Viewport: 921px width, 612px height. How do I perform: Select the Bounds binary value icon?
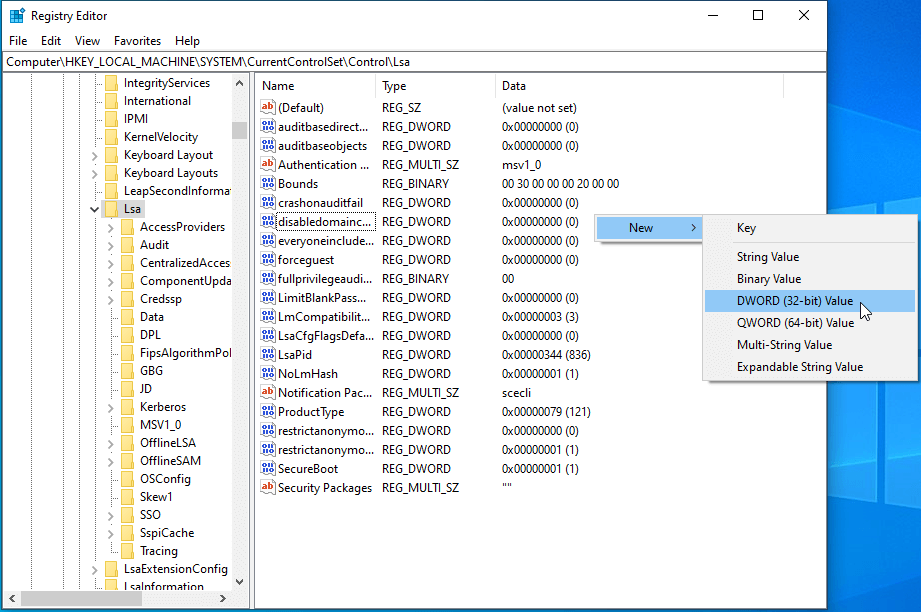pos(267,184)
